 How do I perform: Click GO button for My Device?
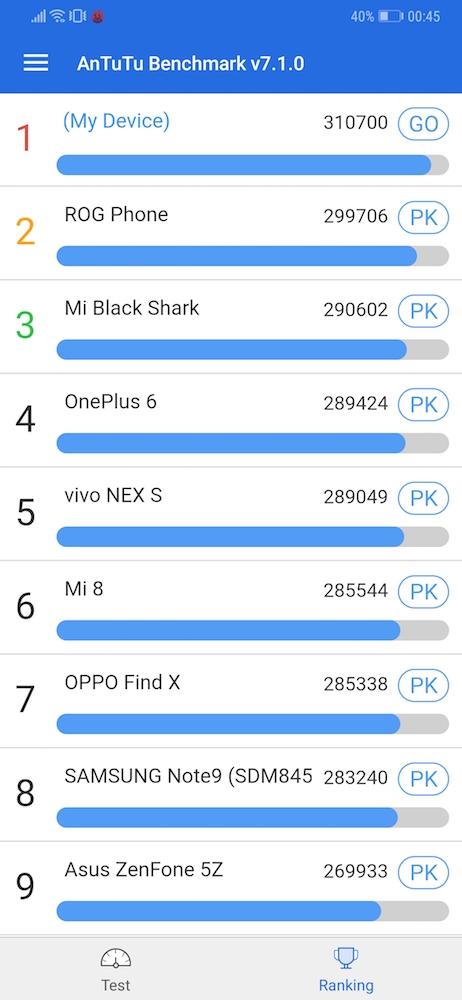(424, 124)
